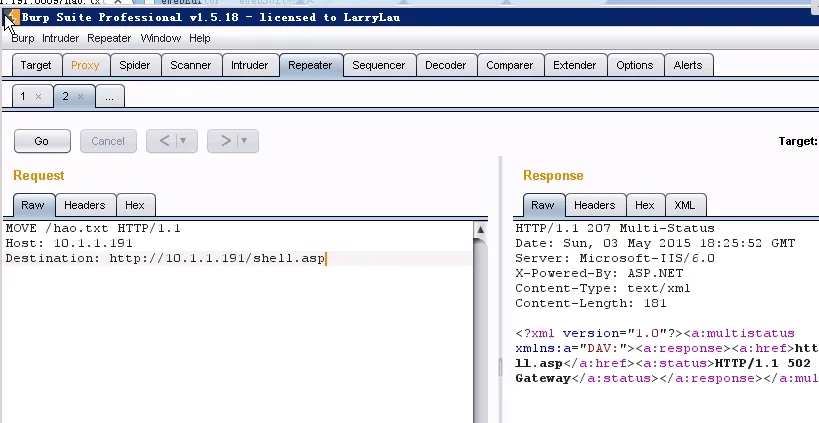Go back to the previous request with <

pyautogui.click(x=164, y=141)
